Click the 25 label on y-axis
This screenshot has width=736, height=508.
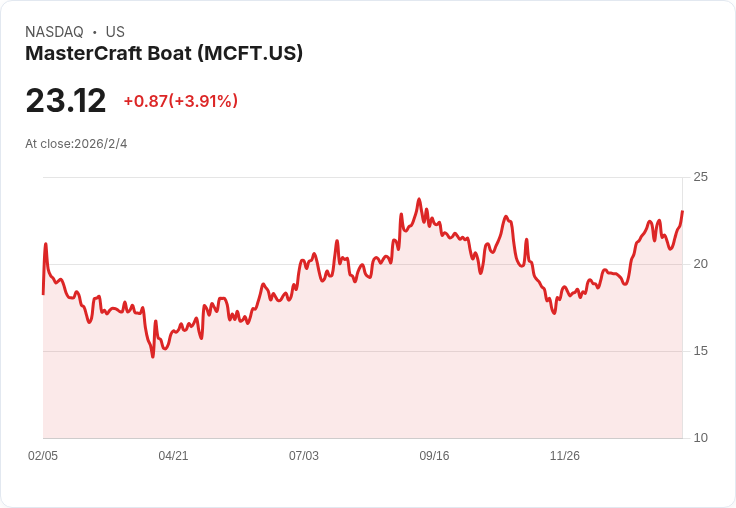701,177
